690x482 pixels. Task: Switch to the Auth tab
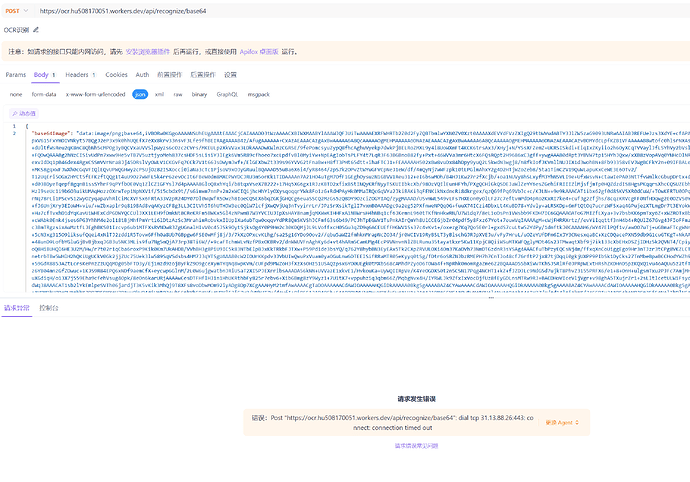[x=142, y=75]
